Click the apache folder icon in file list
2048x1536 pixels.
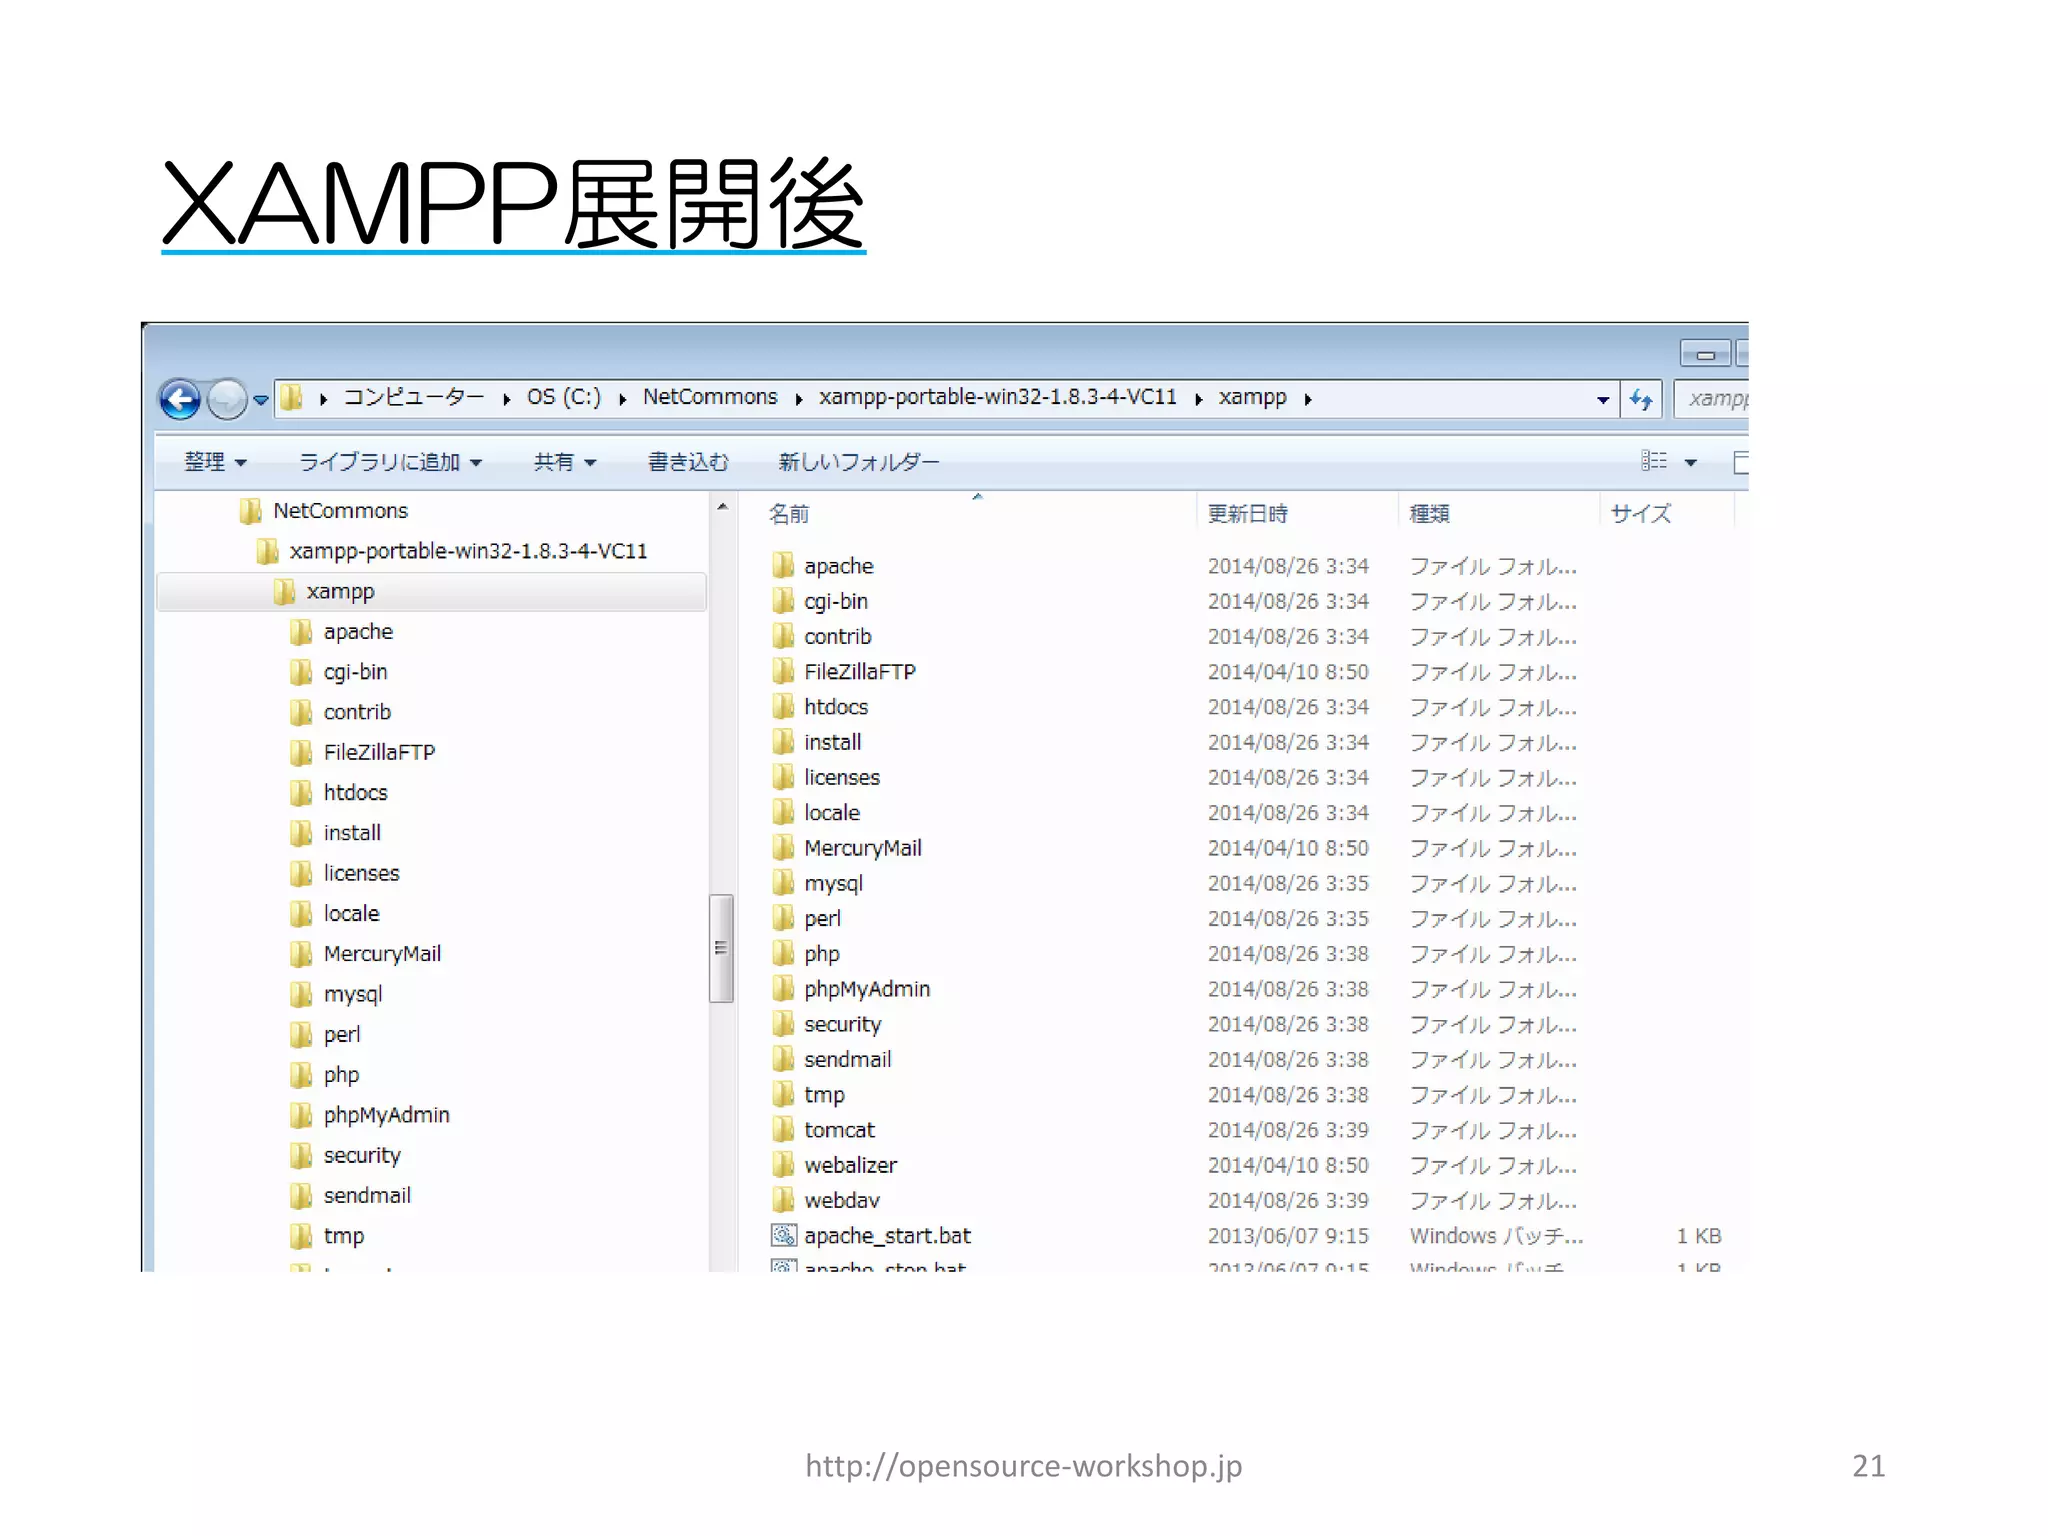tap(783, 566)
